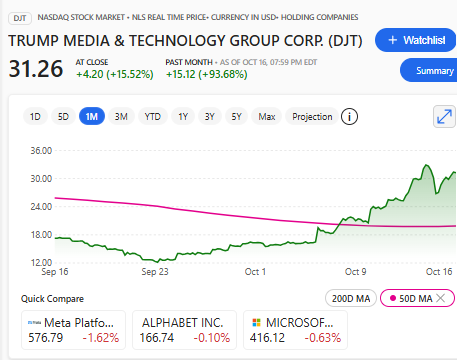
Task: Click the Microsoft logo icon
Action: tap(256, 322)
